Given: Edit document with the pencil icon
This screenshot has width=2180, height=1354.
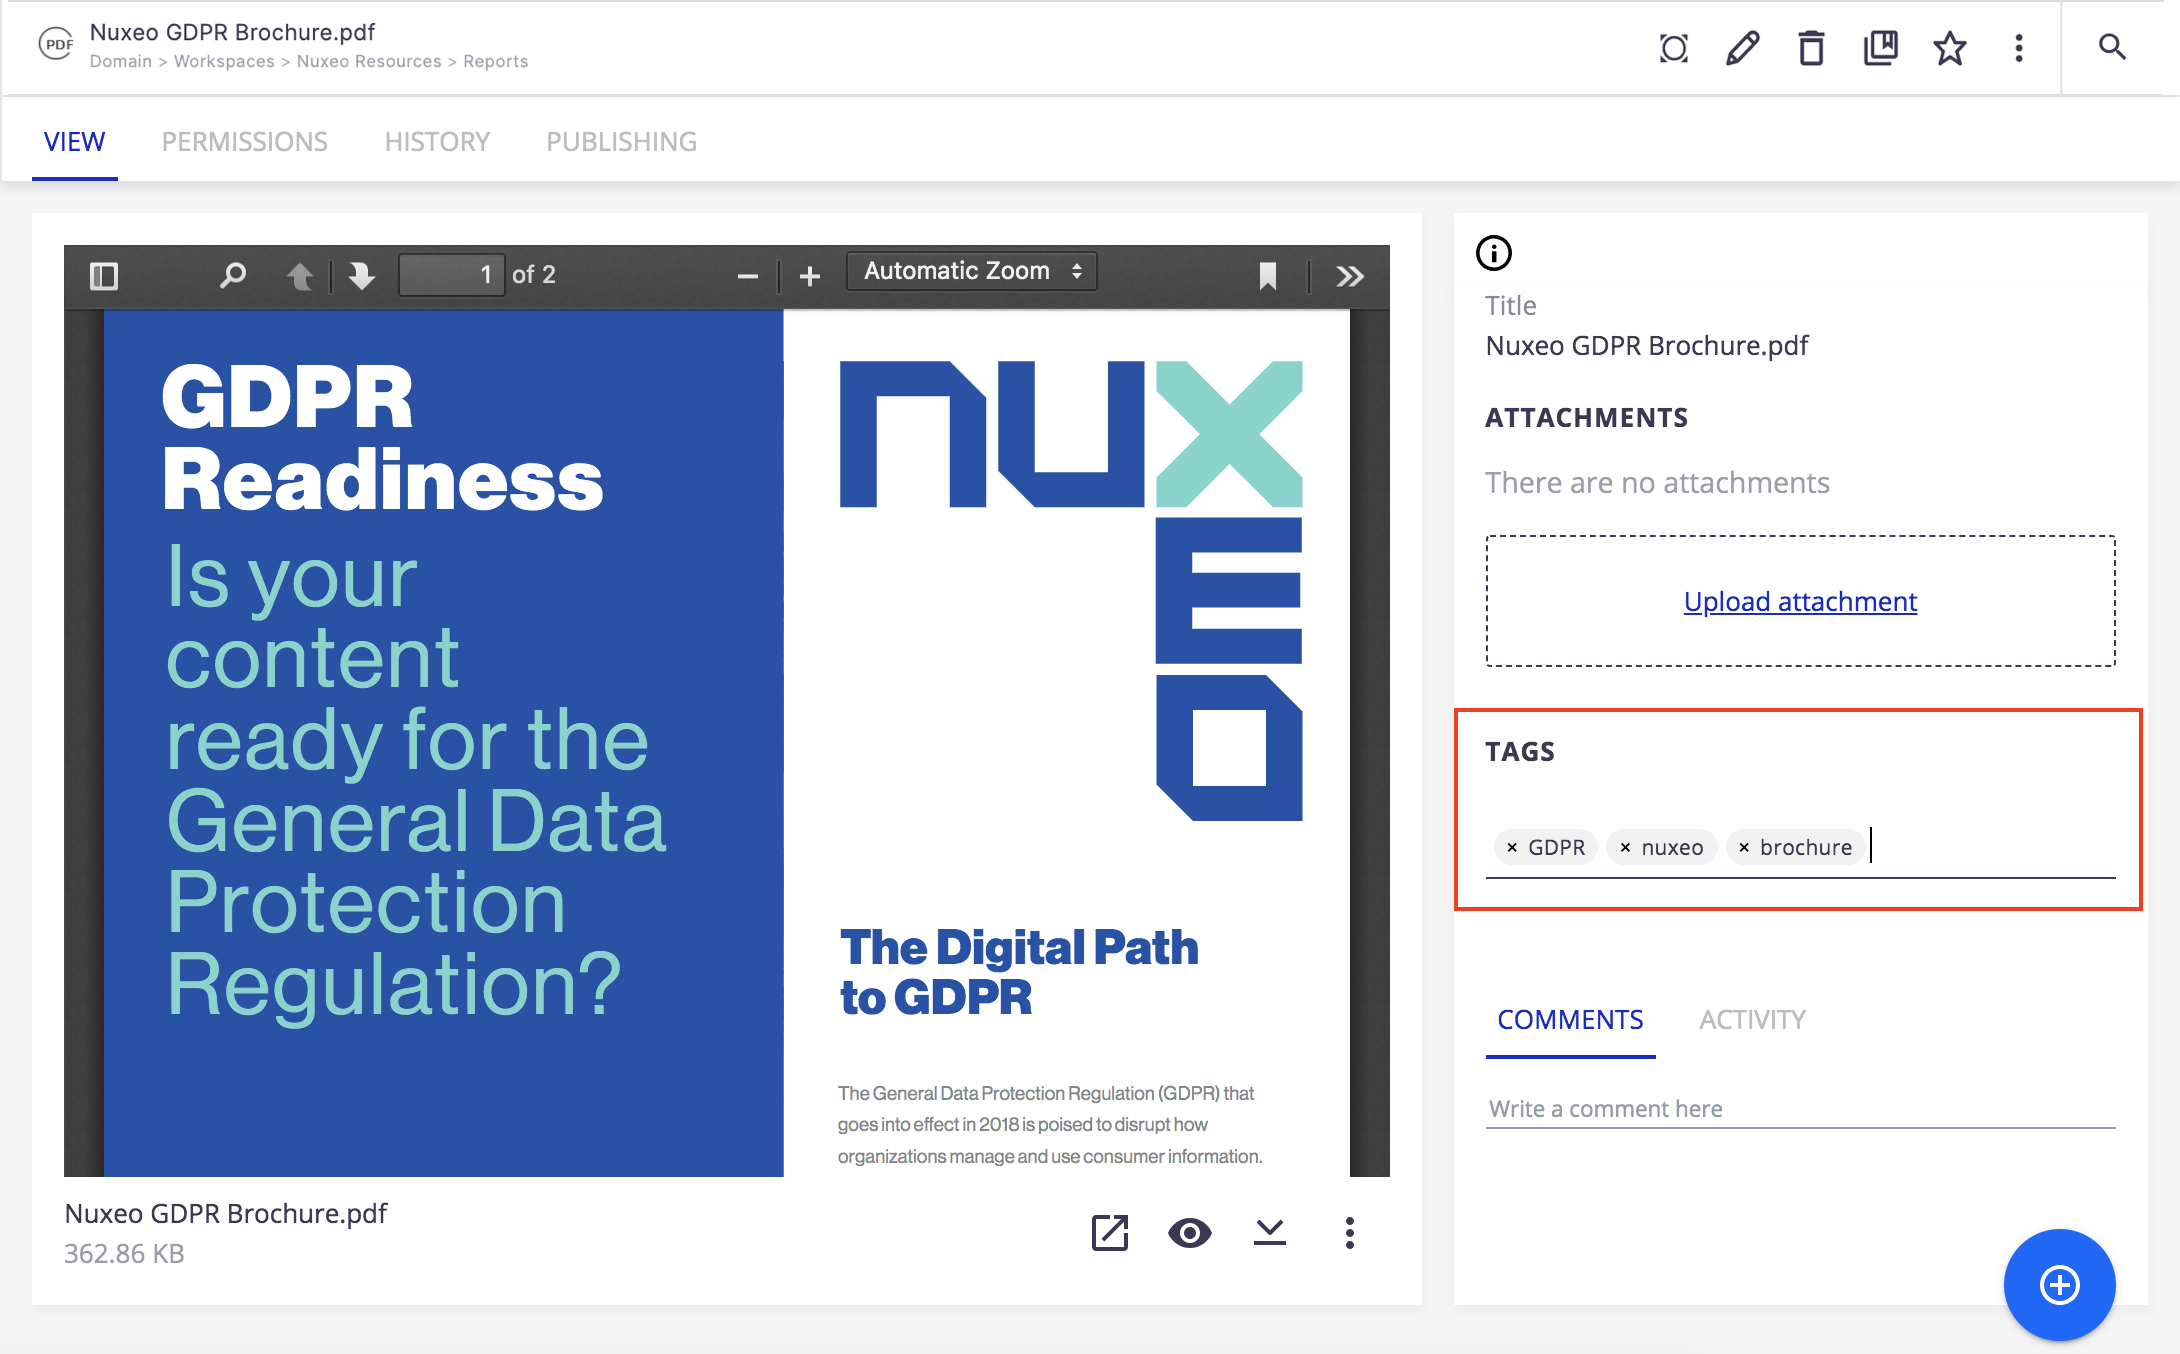Looking at the screenshot, I should pos(1743,48).
